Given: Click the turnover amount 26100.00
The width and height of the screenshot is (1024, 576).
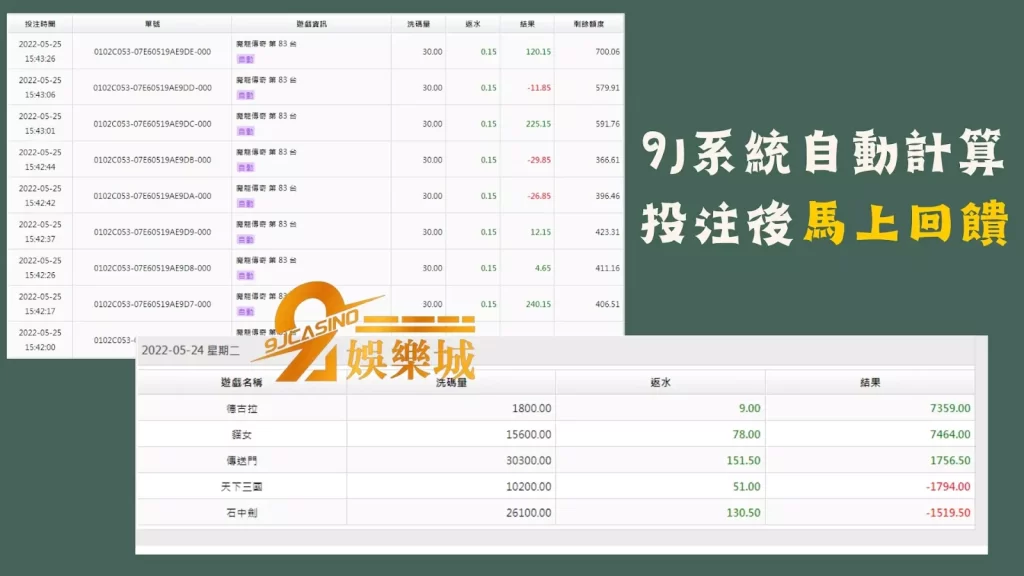Looking at the screenshot, I should pyautogui.click(x=528, y=513).
